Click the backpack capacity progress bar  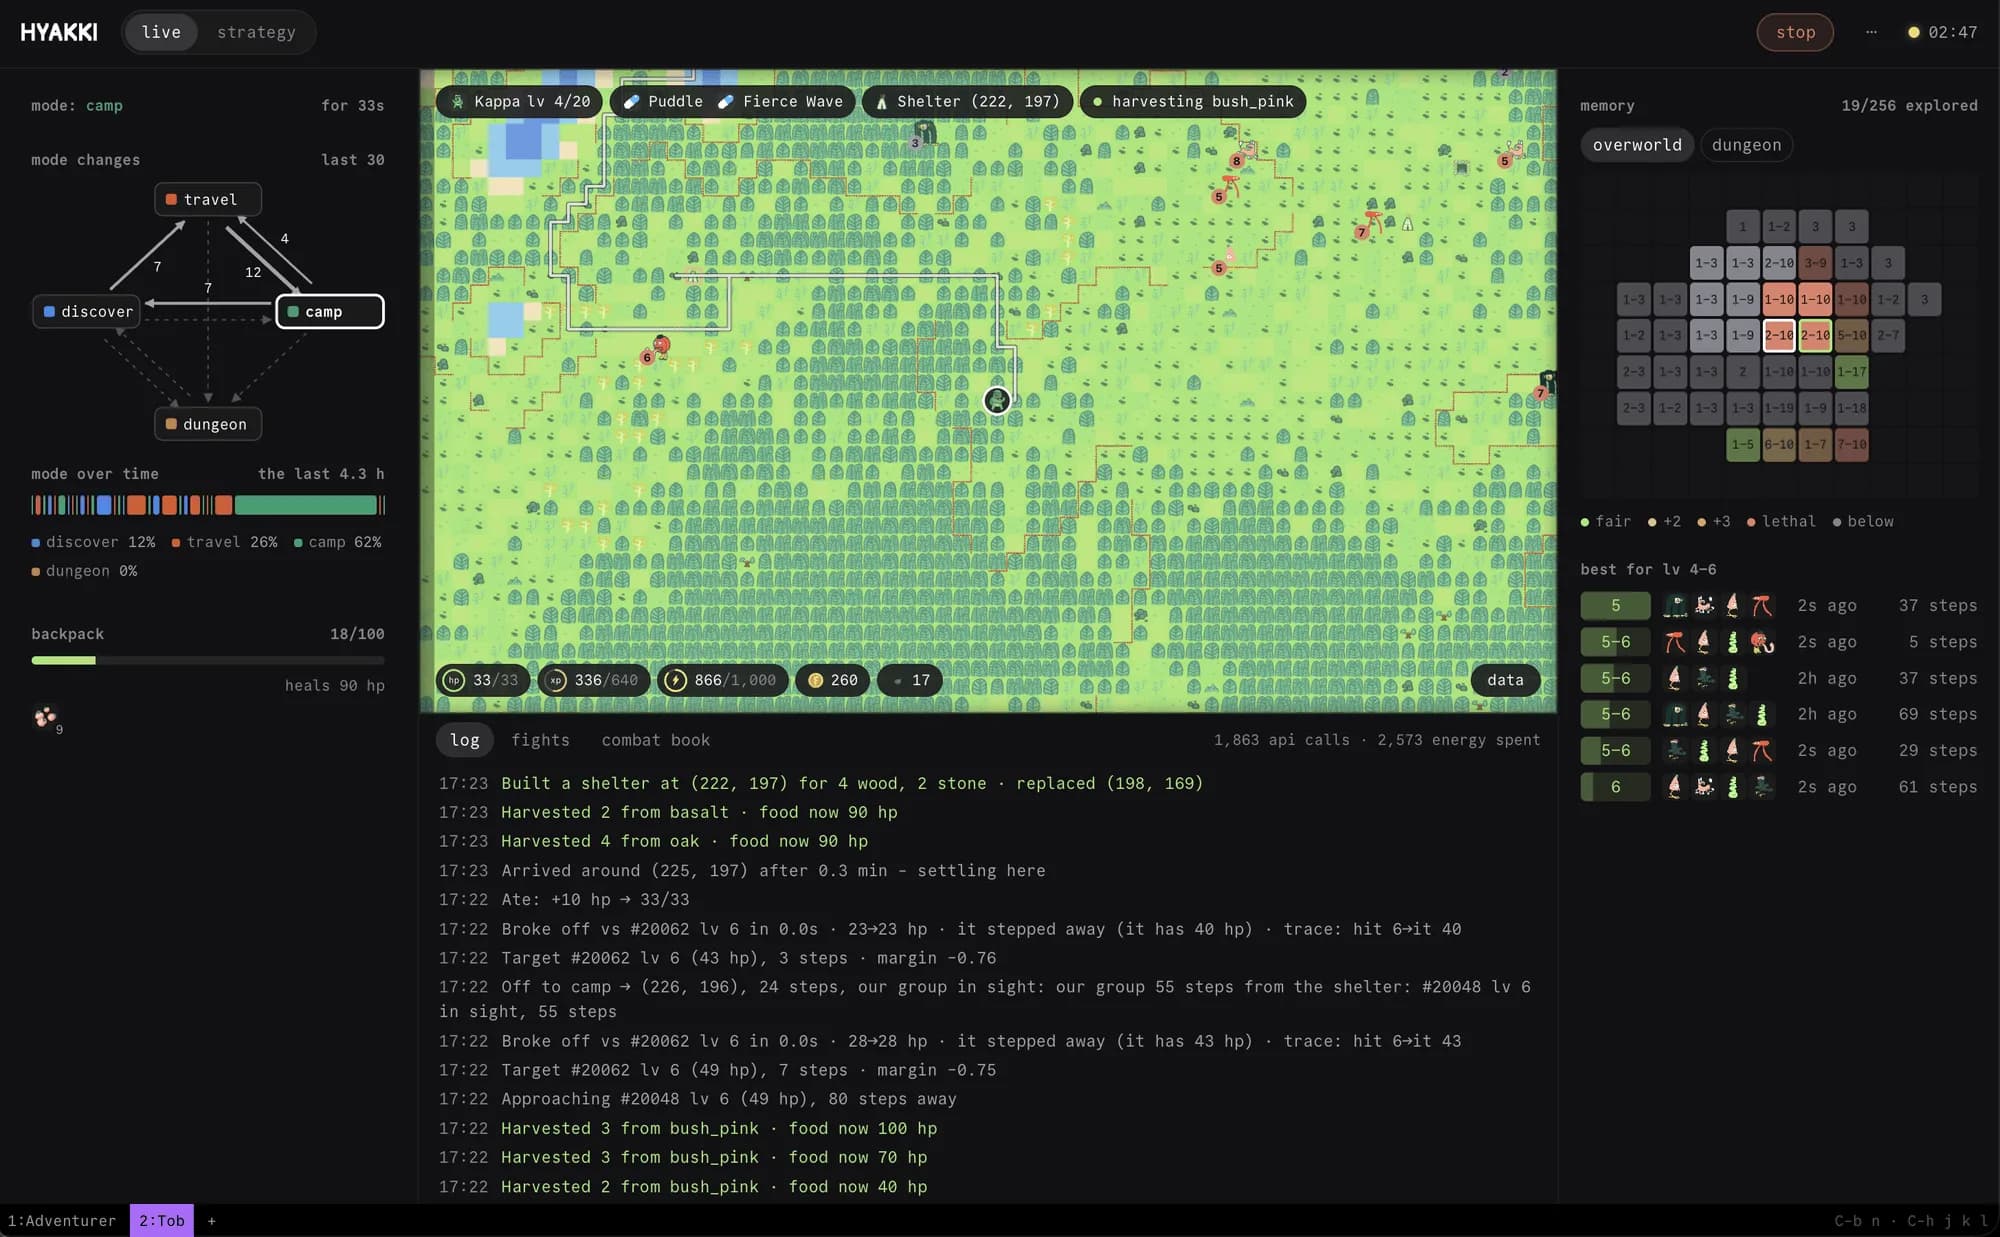click(208, 660)
